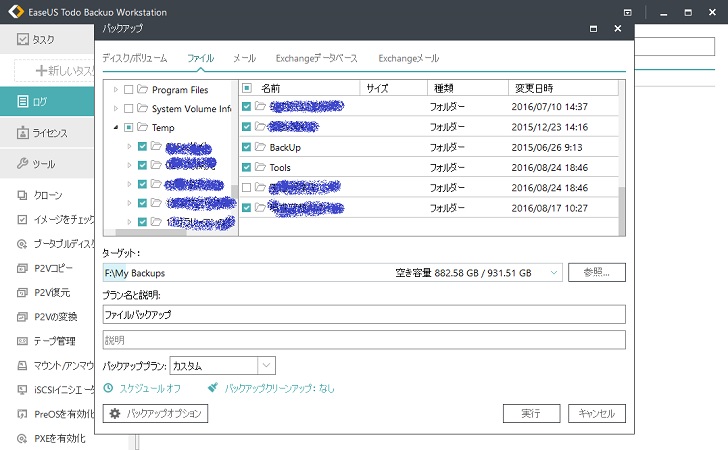Click the 参照... browse button
The image size is (728, 450).
(x=597, y=273)
